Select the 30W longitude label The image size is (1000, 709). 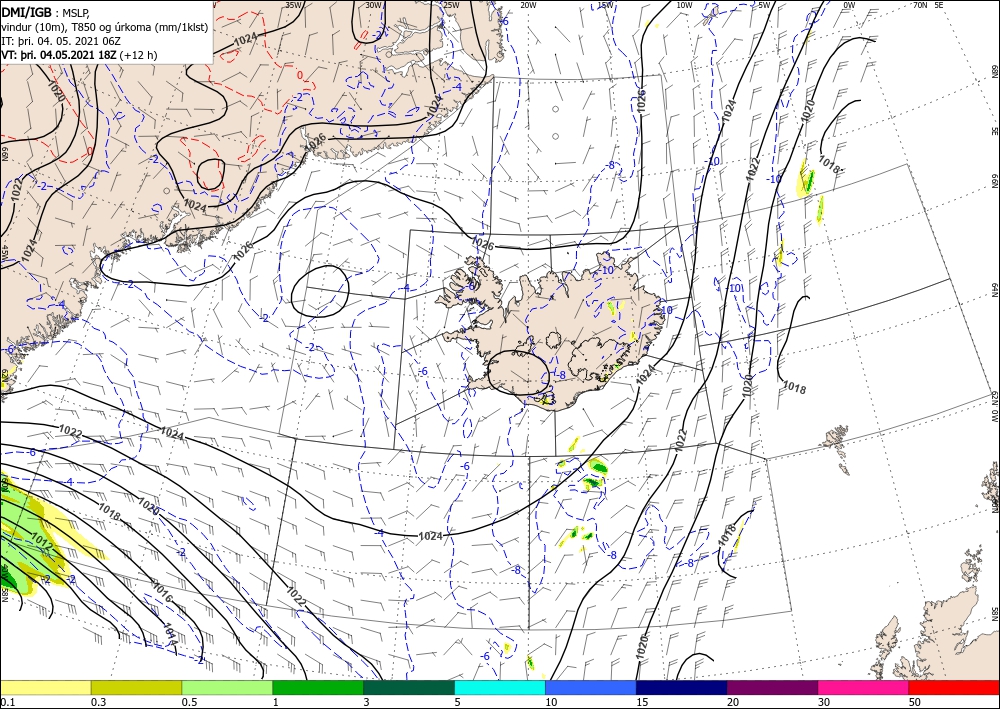click(x=374, y=5)
